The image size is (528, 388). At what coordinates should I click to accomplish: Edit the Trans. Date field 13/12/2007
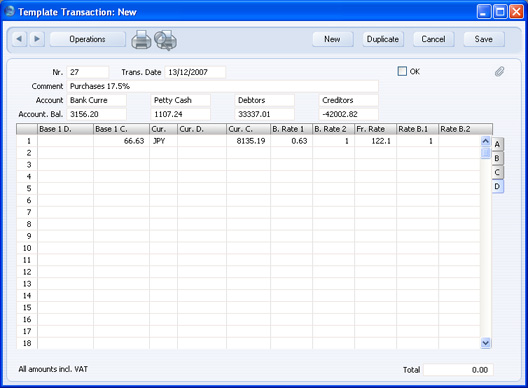(195, 72)
